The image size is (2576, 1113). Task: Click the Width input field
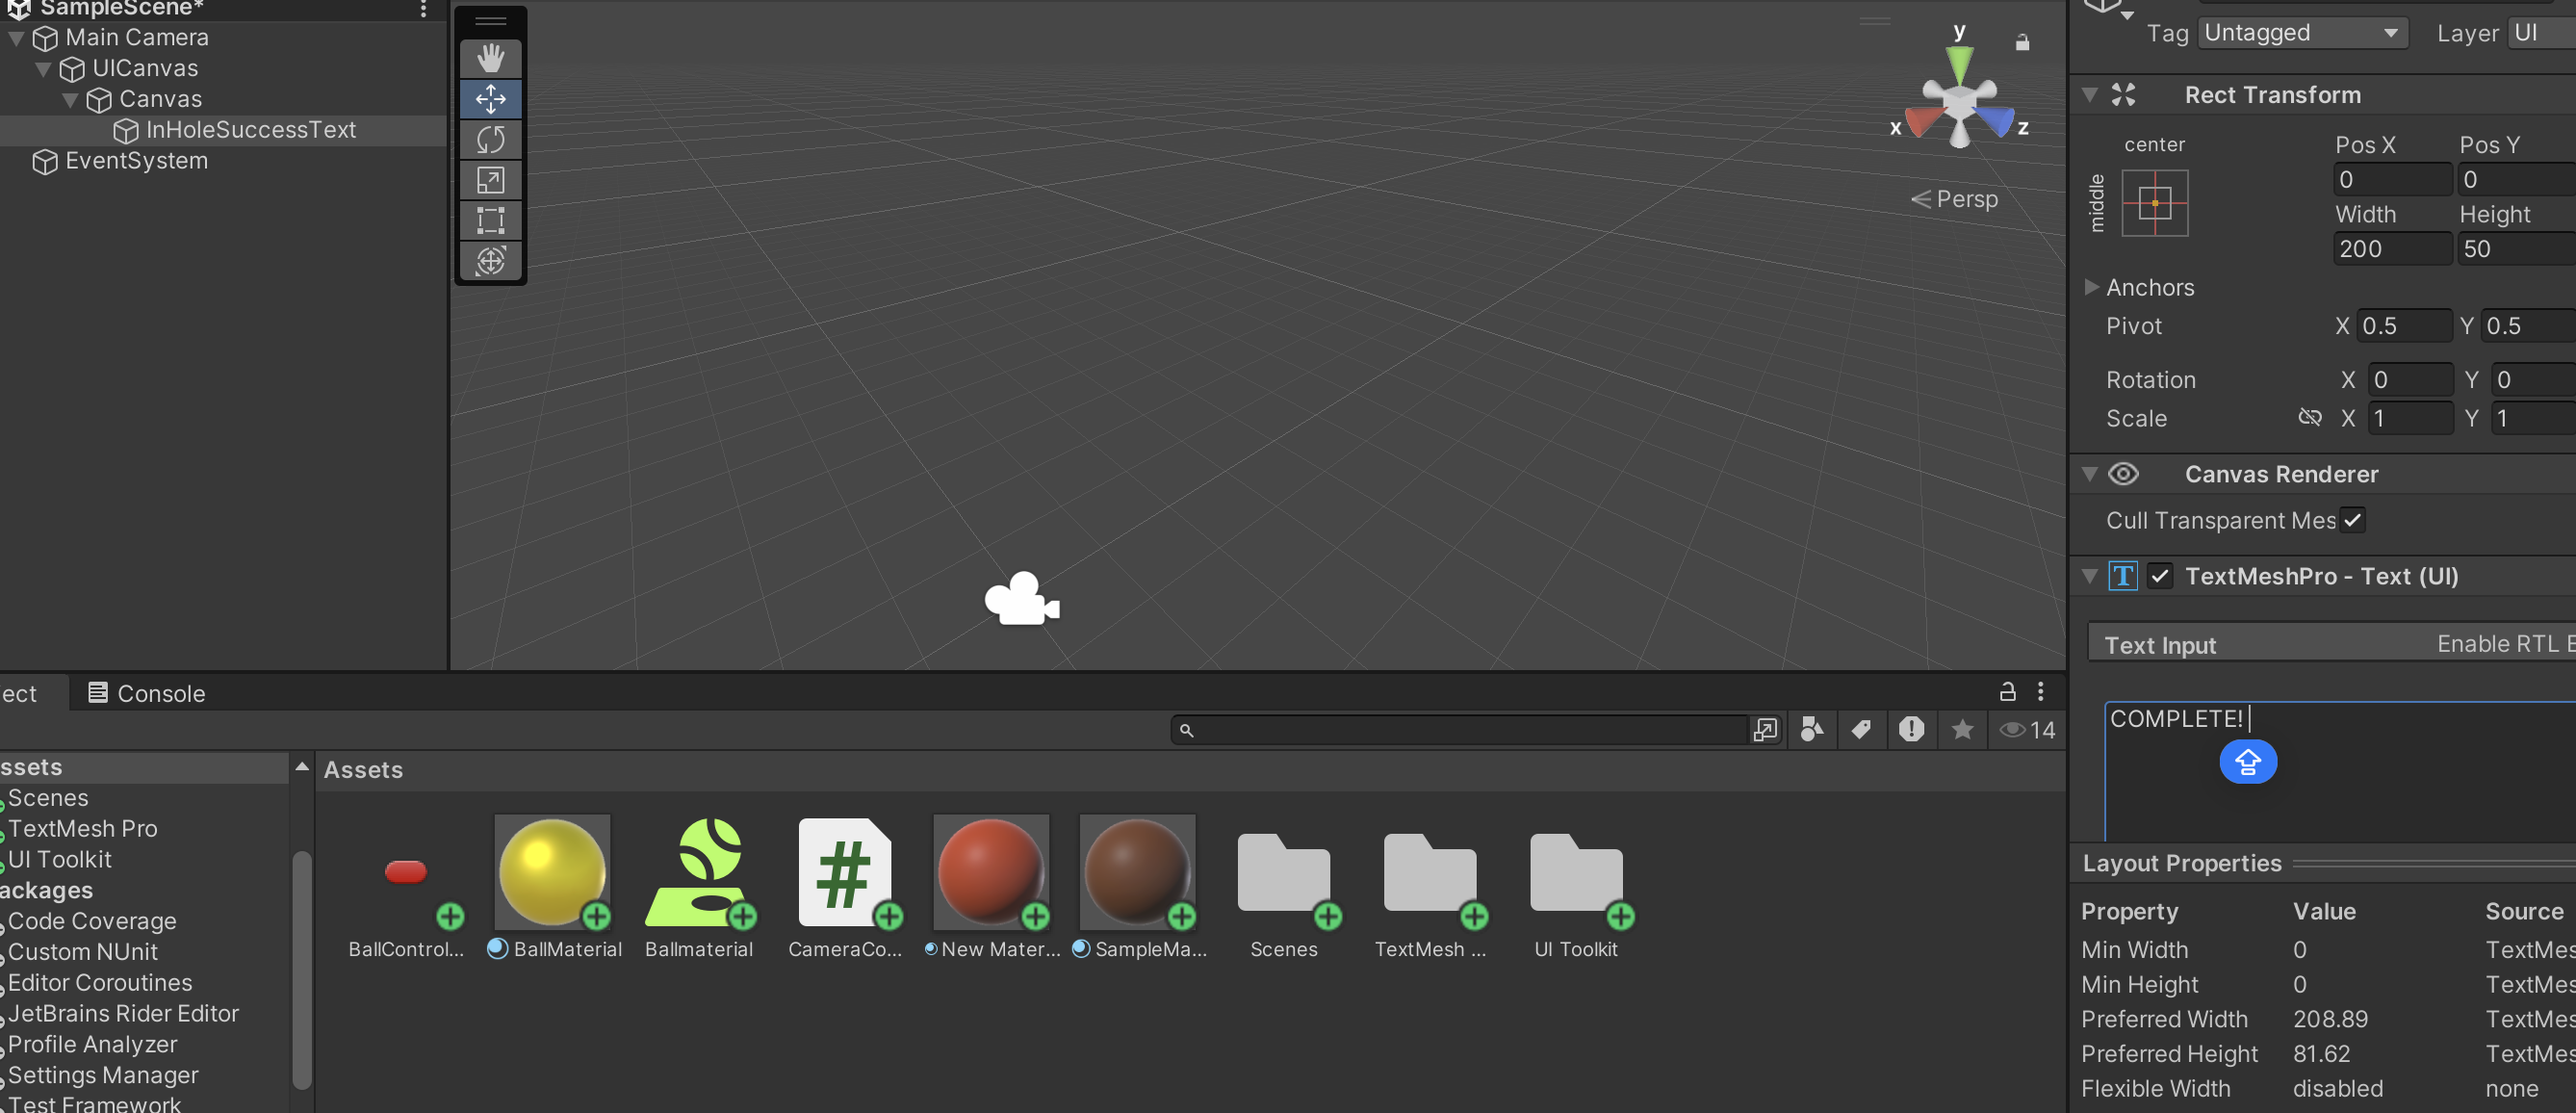click(x=2392, y=249)
